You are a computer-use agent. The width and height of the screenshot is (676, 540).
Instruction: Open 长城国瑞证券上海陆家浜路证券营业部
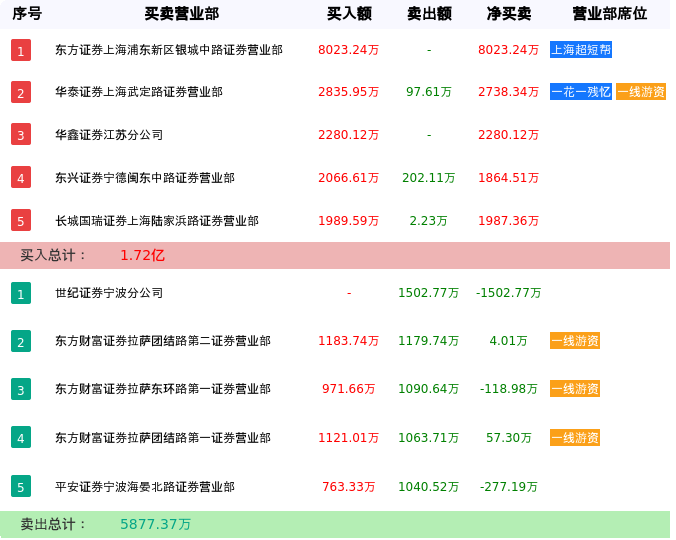[157, 221]
